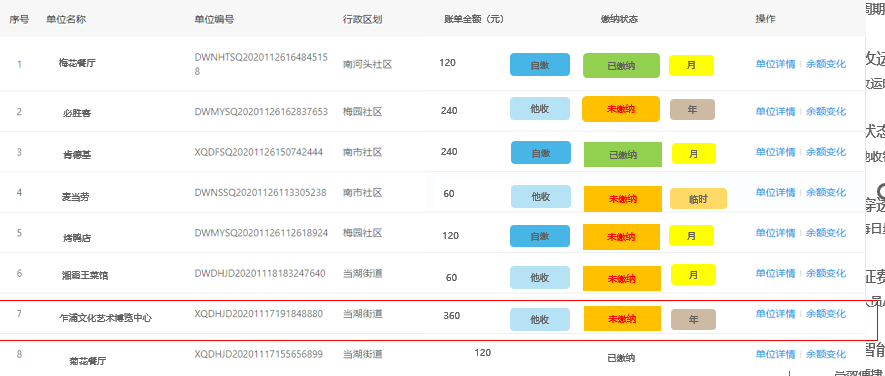
Task: Click 未缴纳 badge in 麦当劳 row
Action: (x=623, y=199)
